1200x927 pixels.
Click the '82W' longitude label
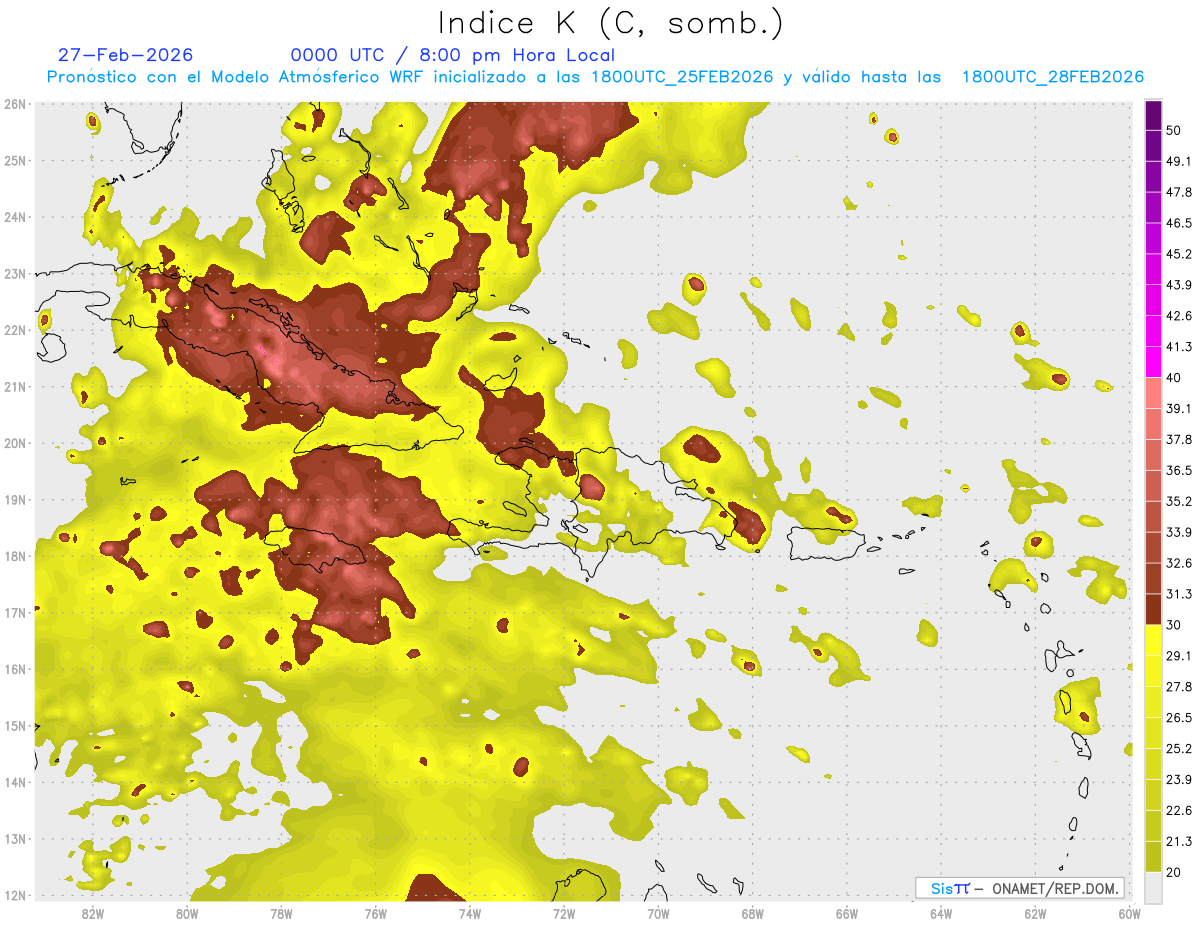pos(93,912)
